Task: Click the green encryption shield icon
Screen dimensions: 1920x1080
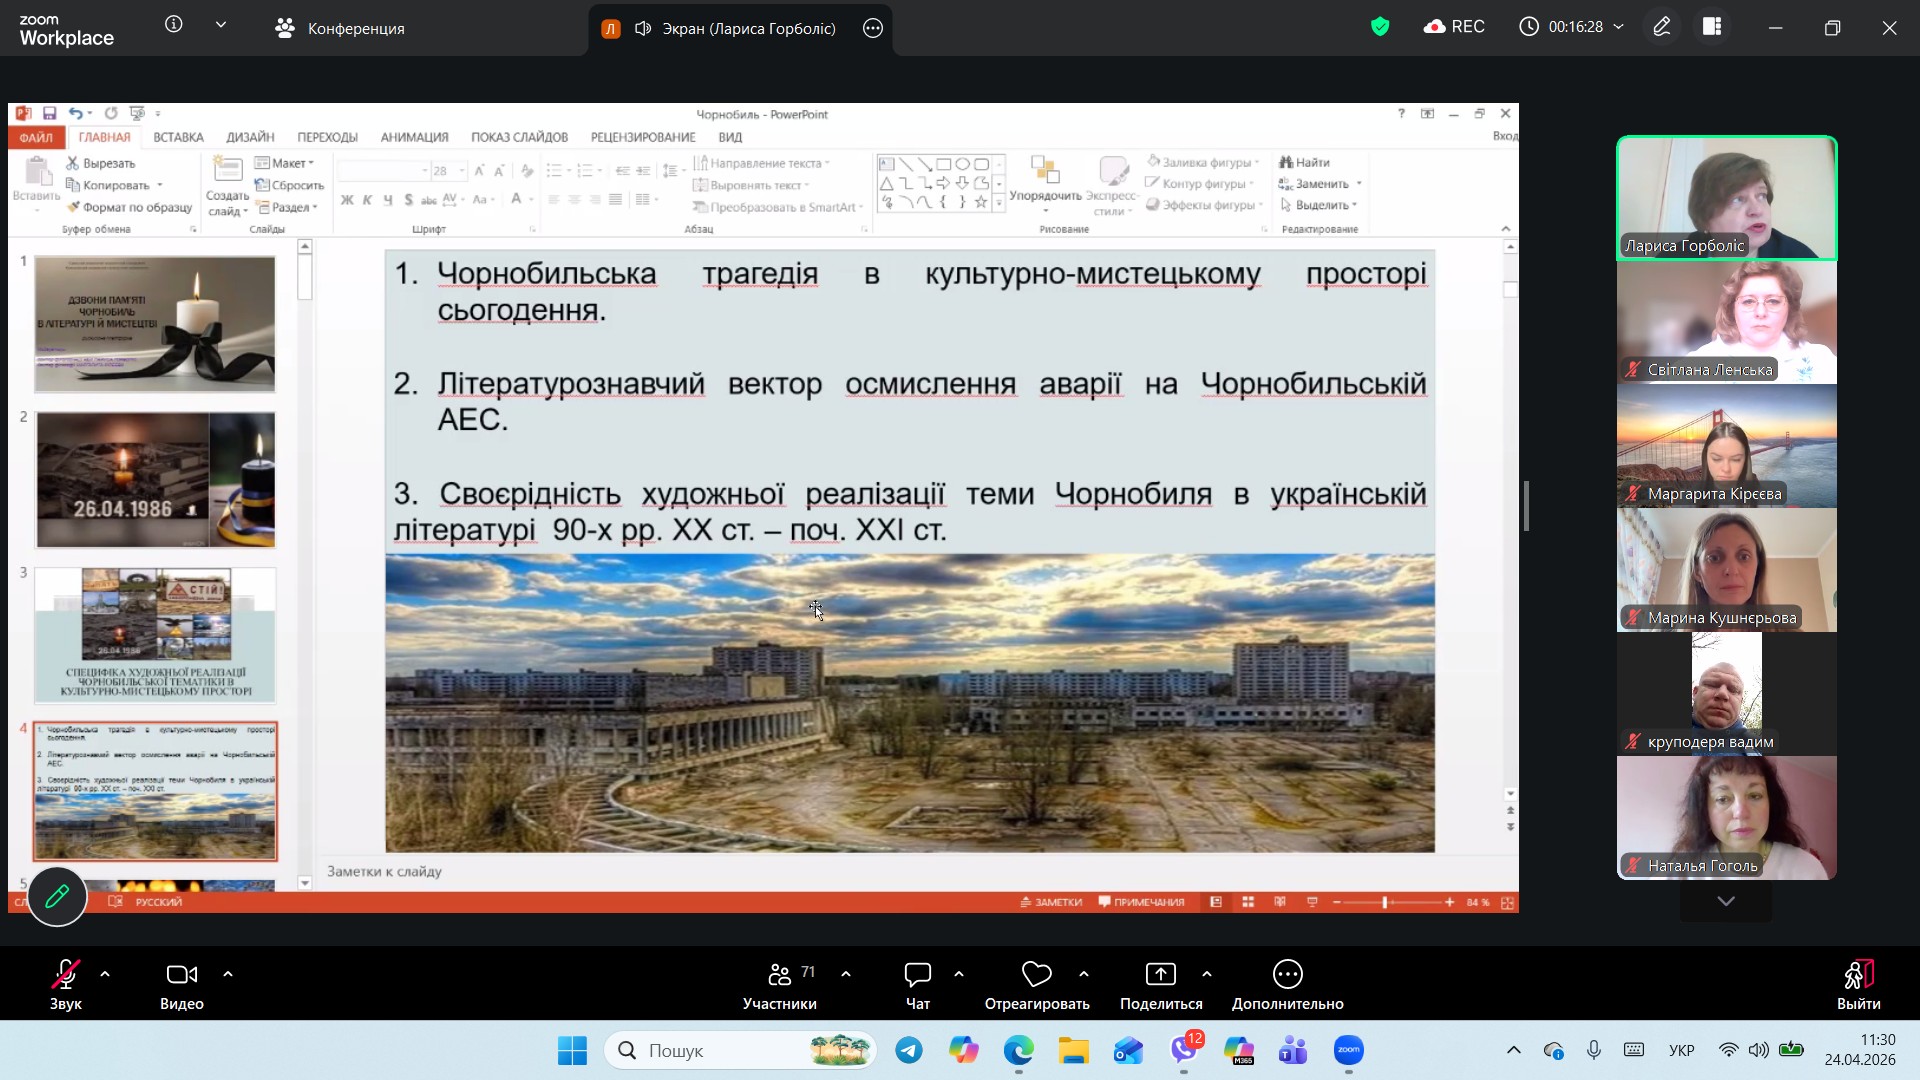Action: point(1380,27)
